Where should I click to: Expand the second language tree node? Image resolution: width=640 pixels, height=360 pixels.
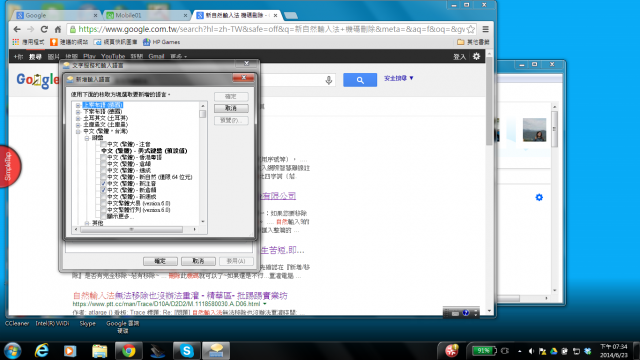[x=78, y=112]
